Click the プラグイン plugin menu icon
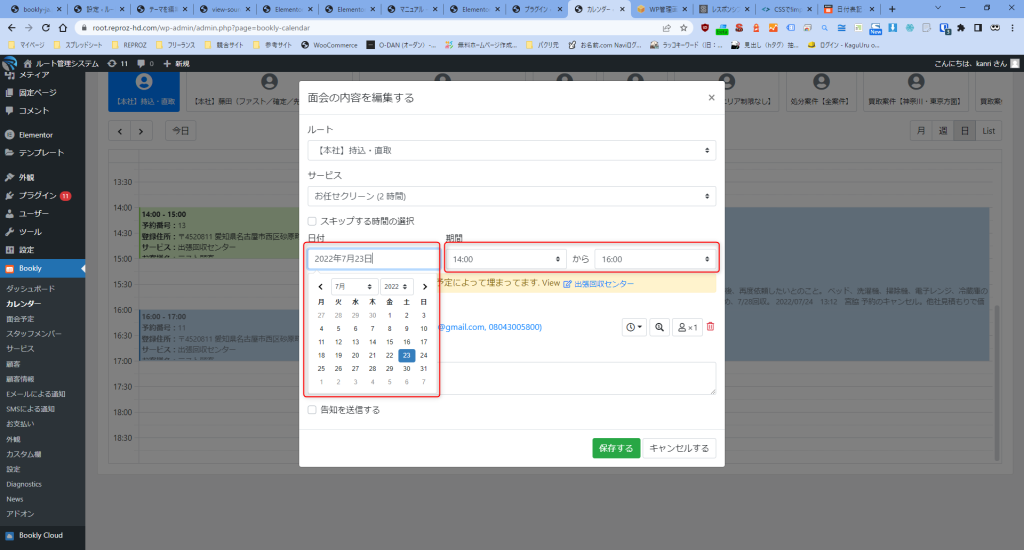The width and height of the screenshot is (1024, 550). point(10,195)
